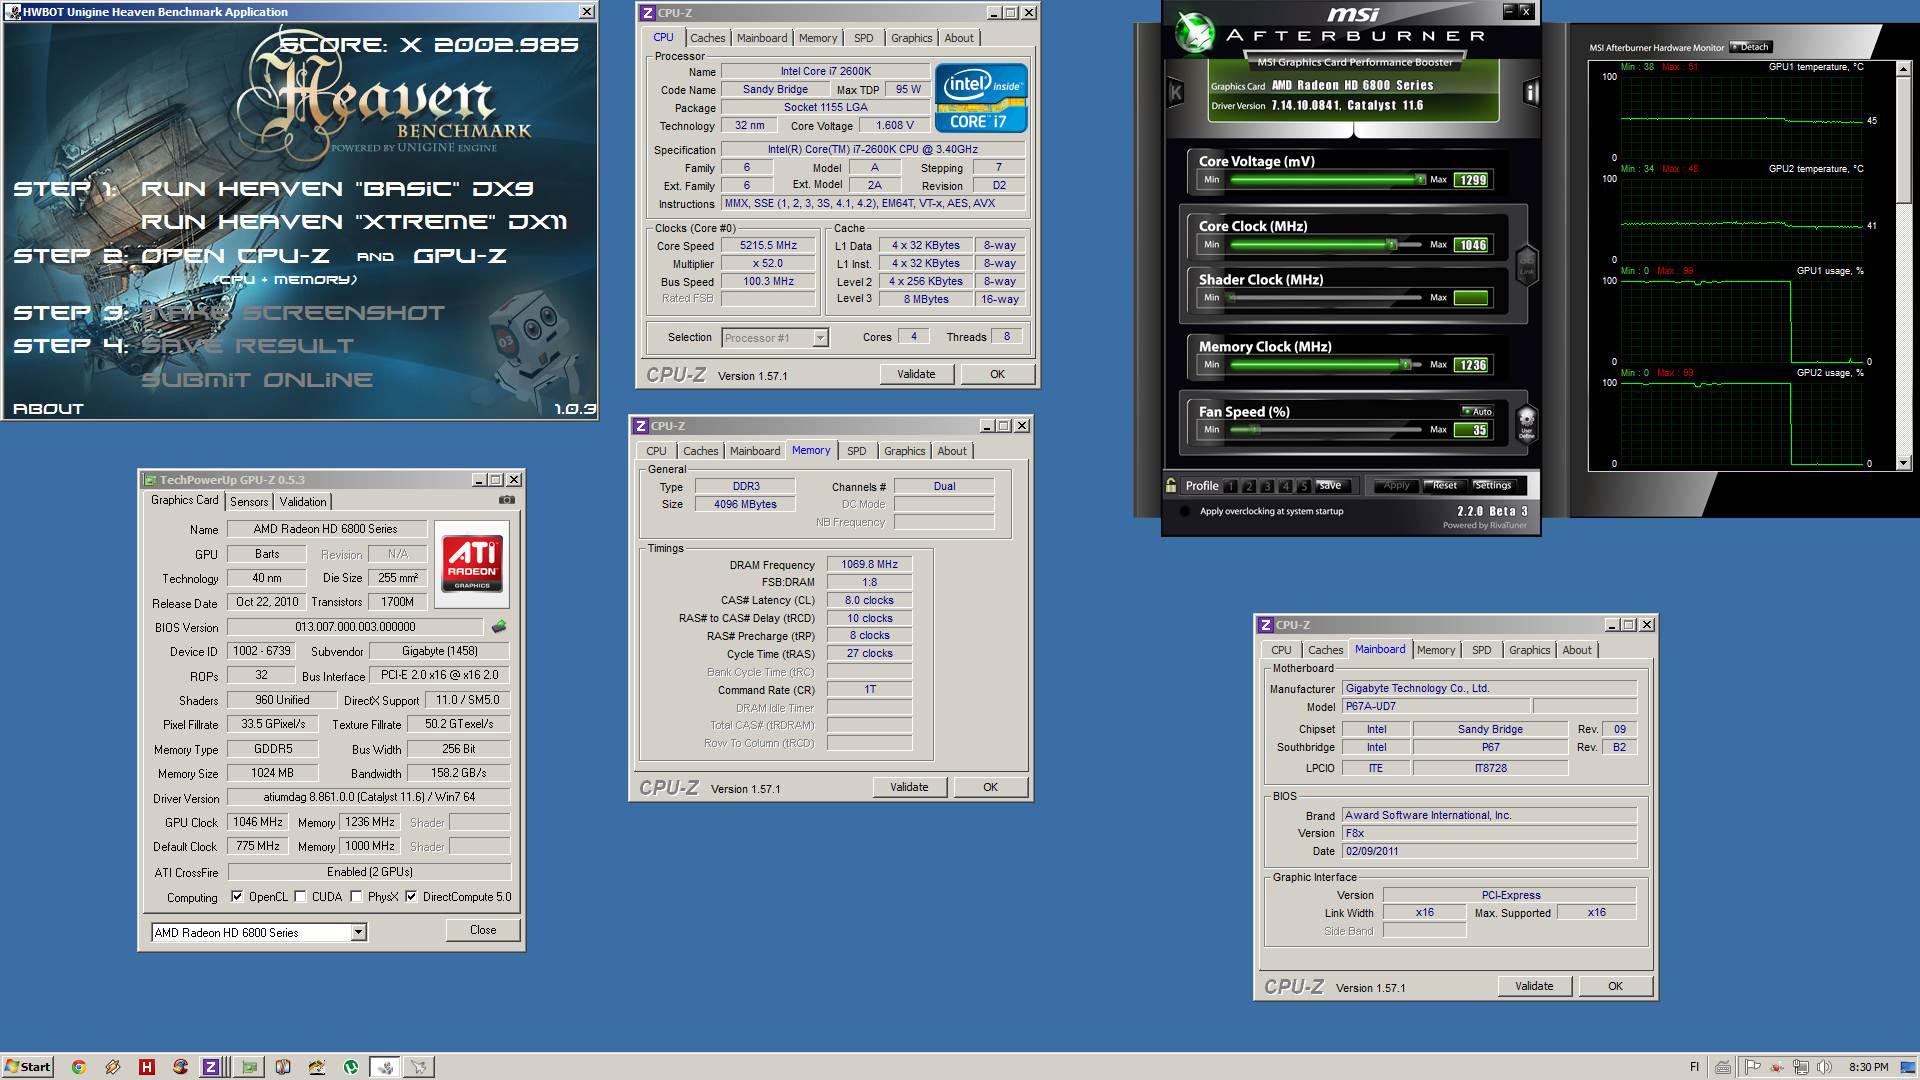Click Validate in the CPU tab window
Screen dimensions: 1920x1080
916,374
